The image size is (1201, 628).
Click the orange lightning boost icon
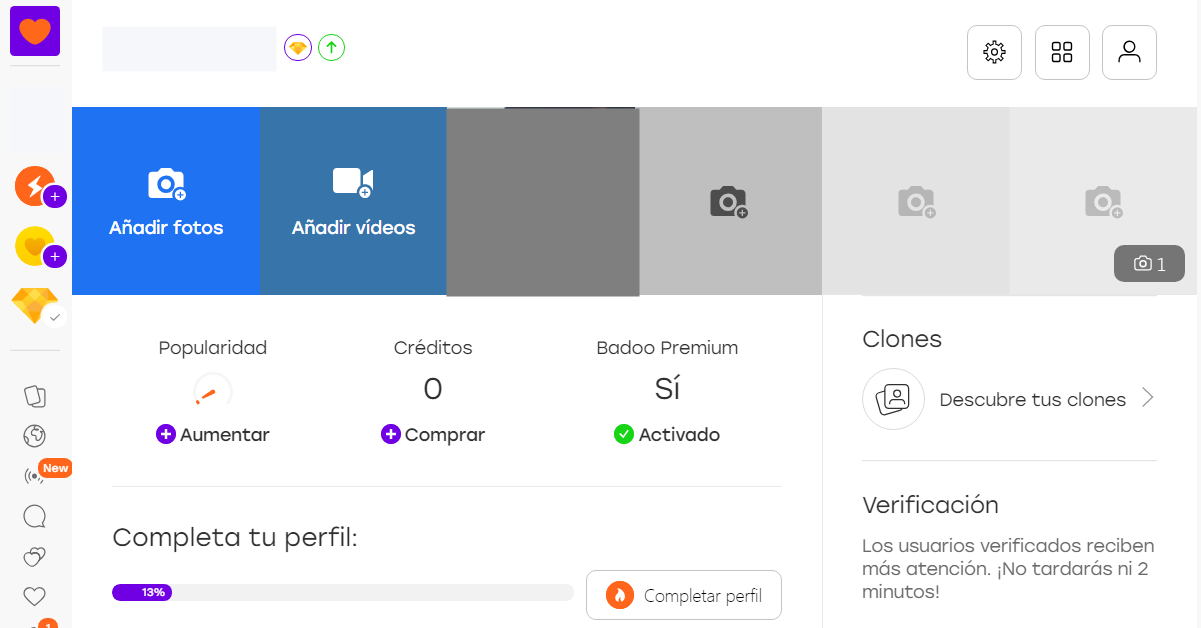35,186
